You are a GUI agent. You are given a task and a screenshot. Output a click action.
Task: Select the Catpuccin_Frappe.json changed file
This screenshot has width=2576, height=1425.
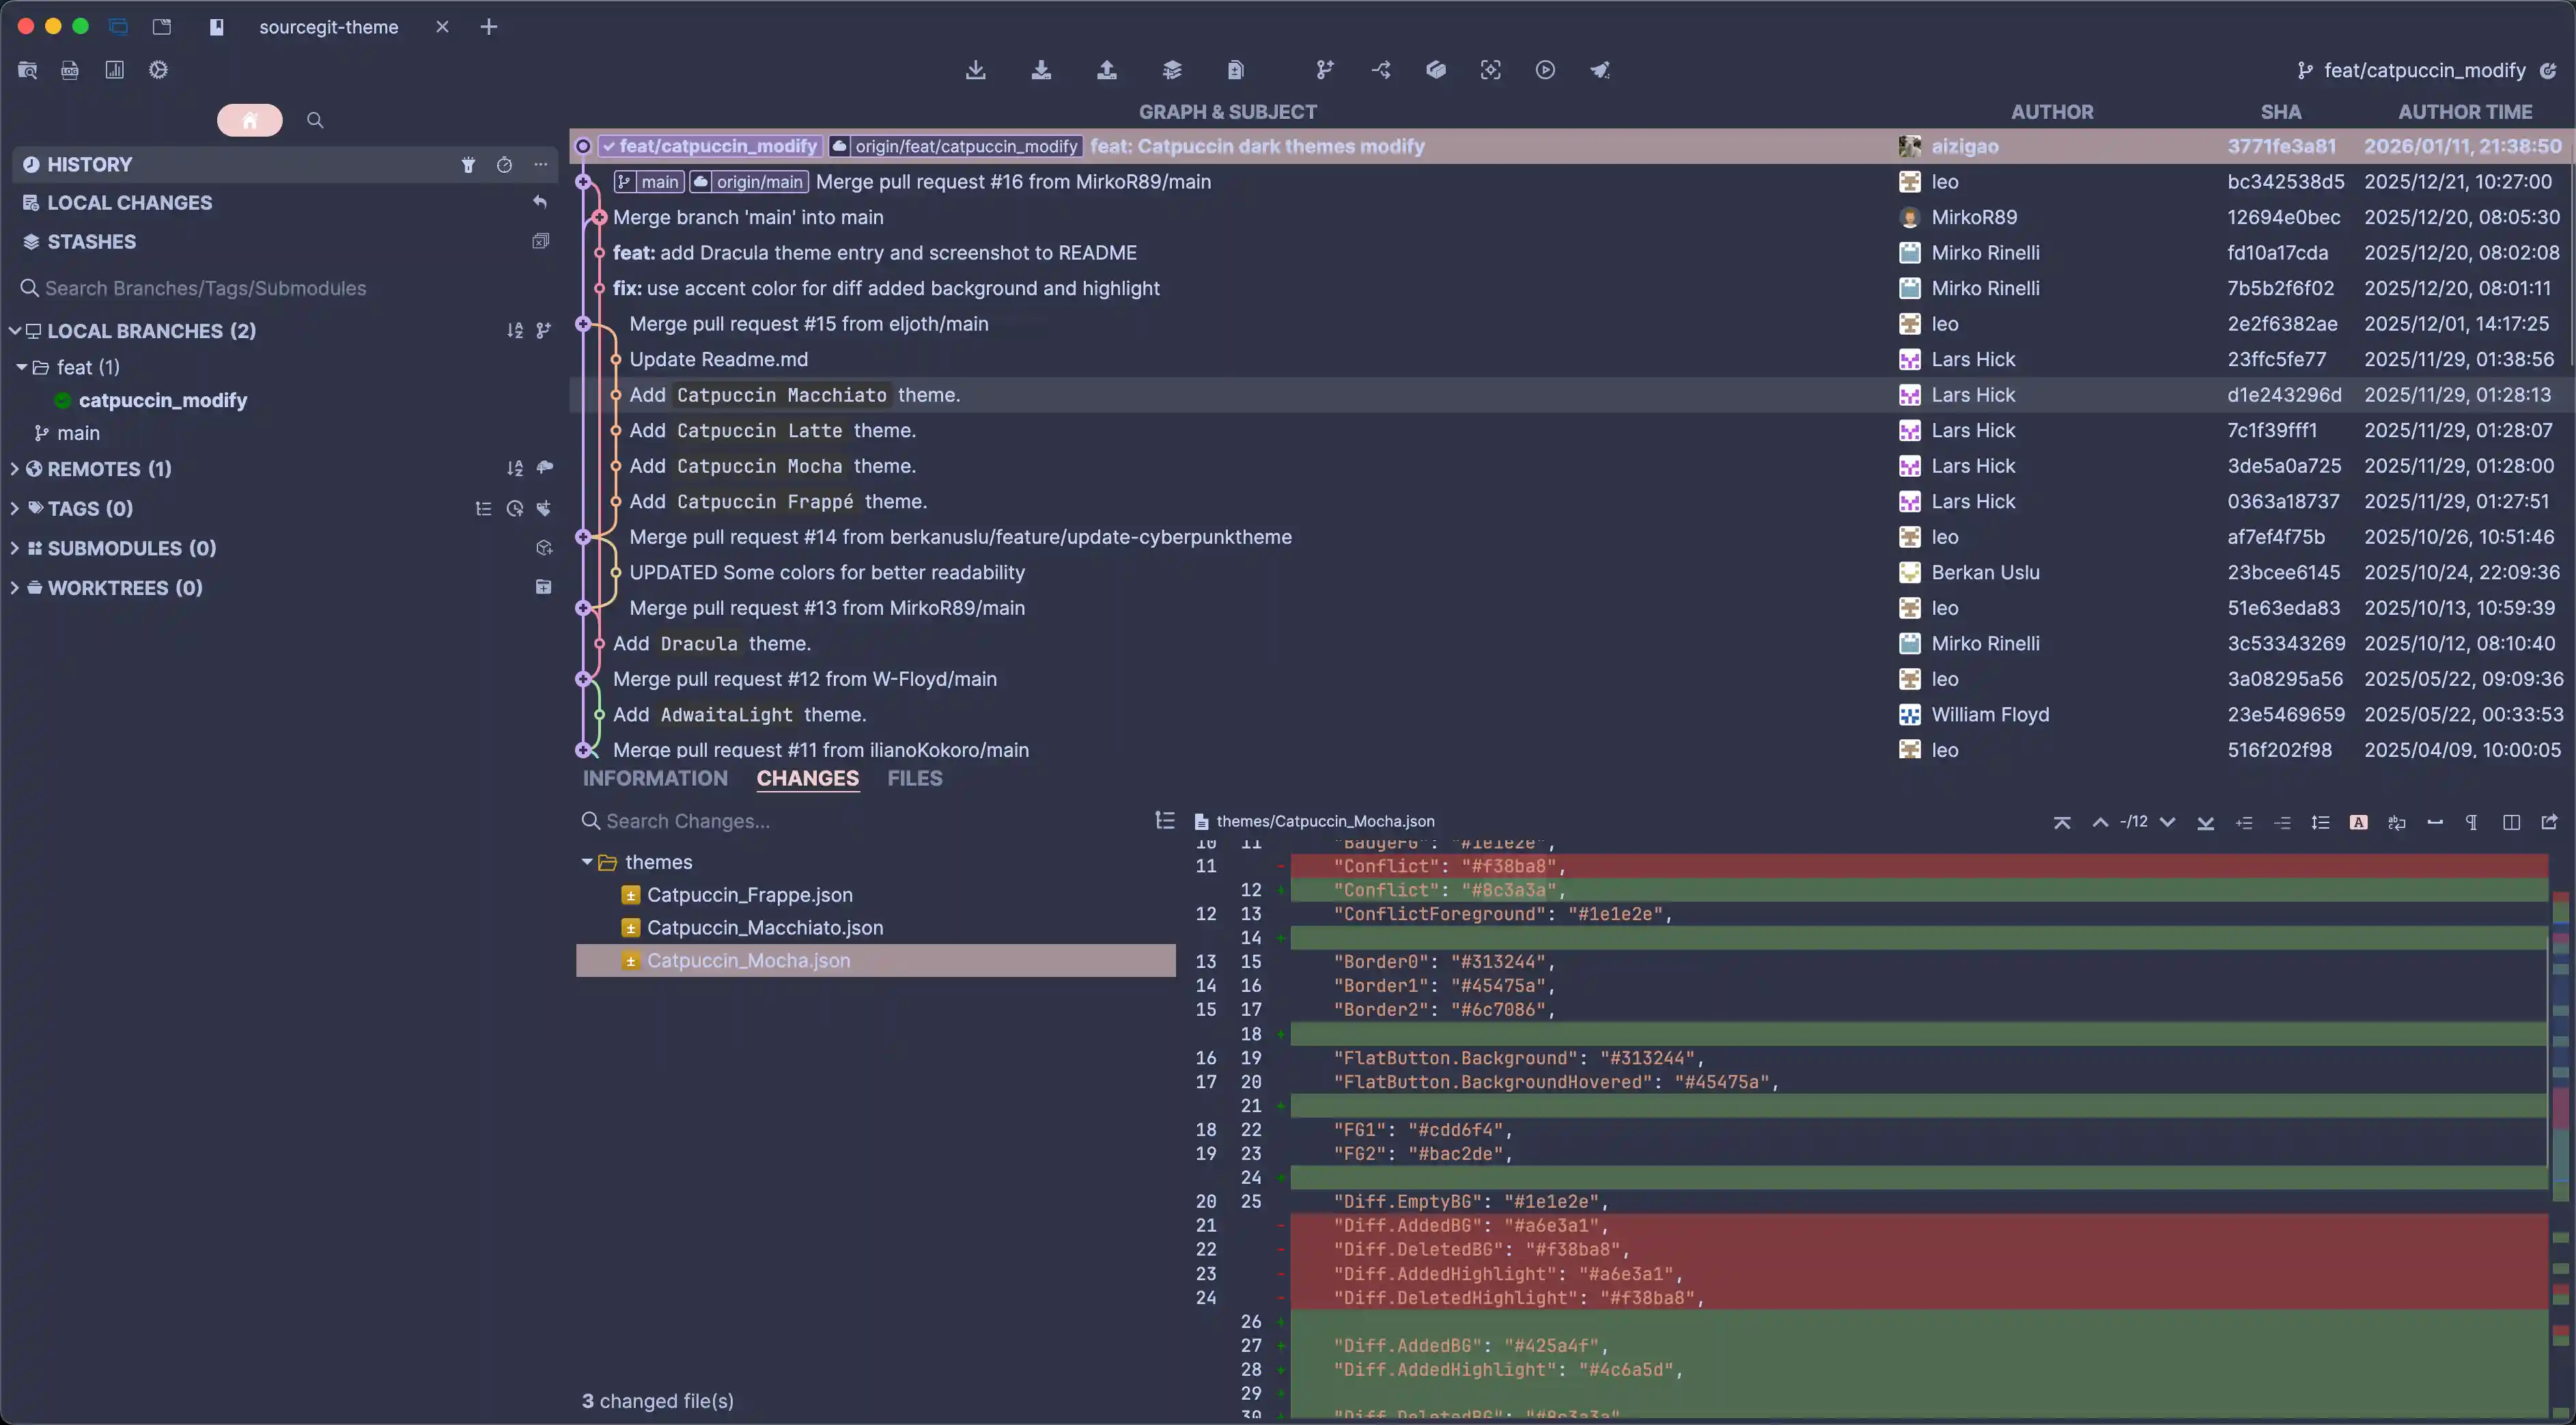(749, 895)
